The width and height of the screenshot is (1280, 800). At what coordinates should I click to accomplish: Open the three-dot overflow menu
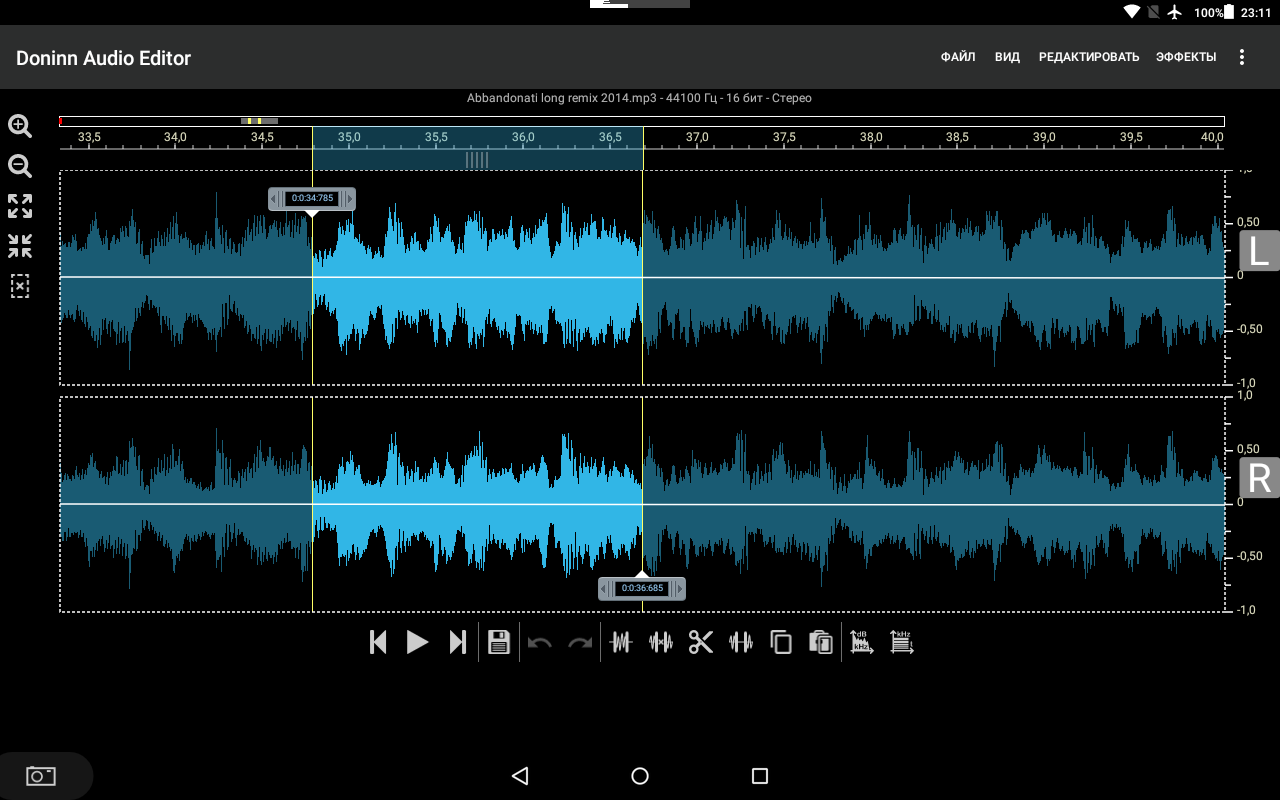[x=1242, y=57]
